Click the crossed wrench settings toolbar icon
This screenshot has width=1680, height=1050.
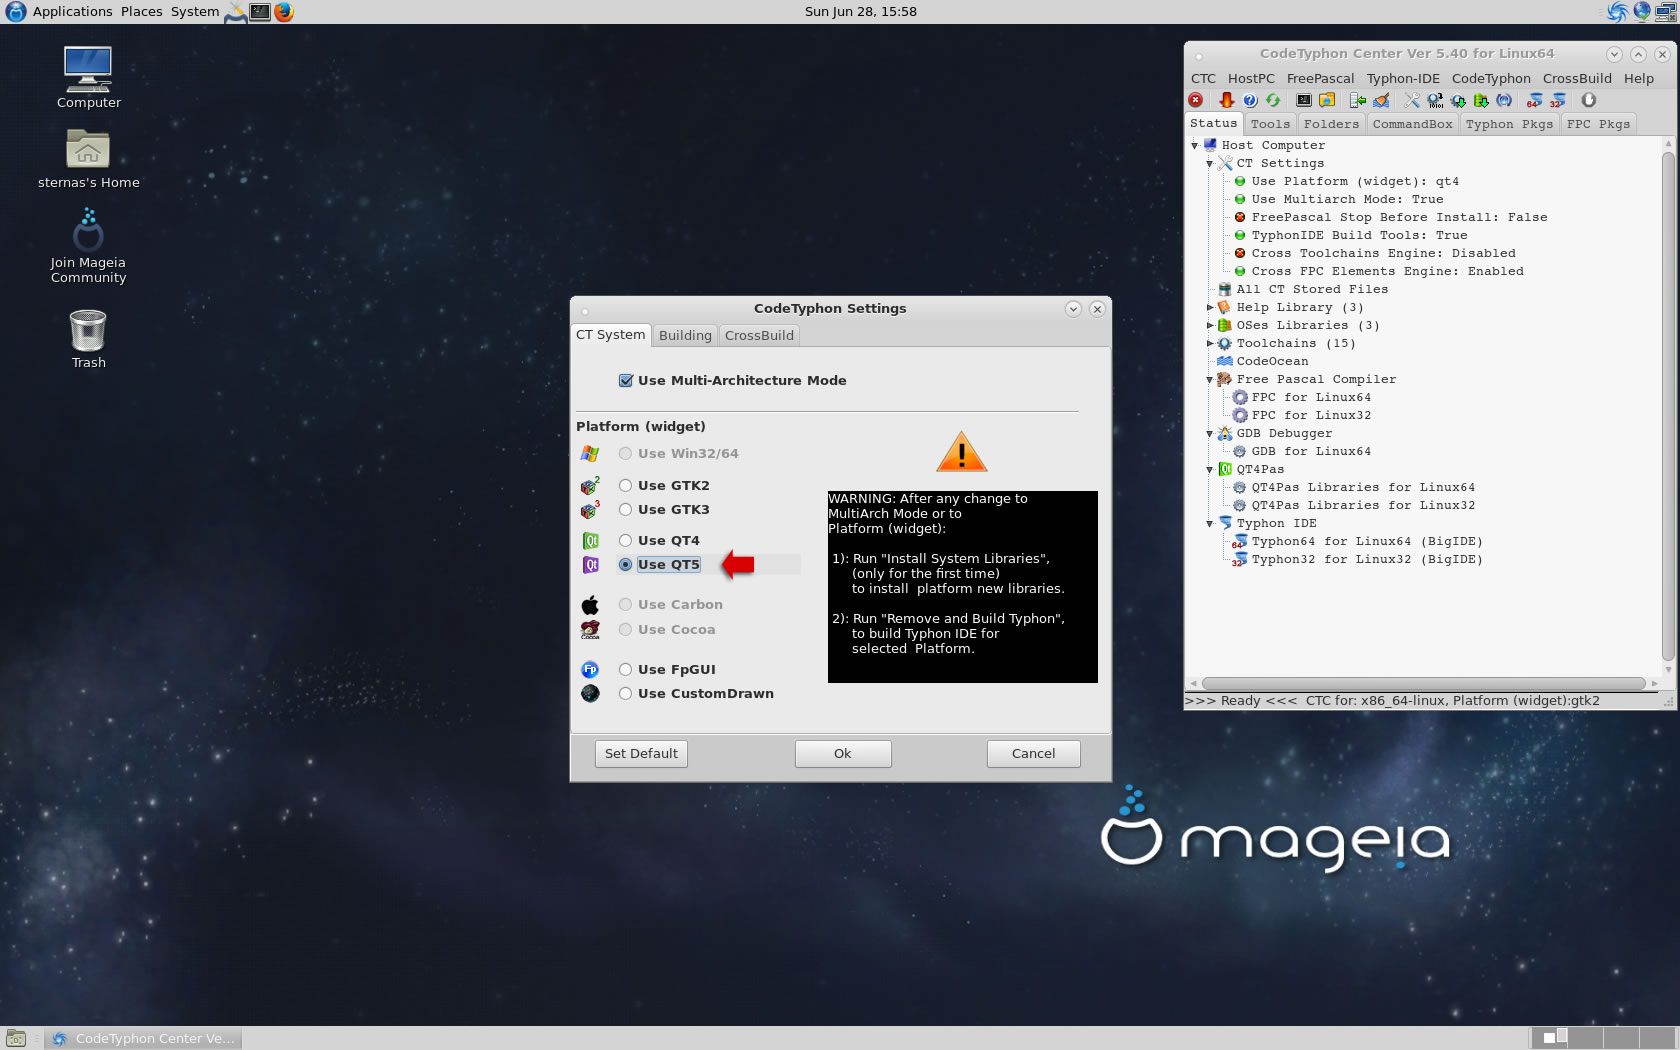point(1411,100)
